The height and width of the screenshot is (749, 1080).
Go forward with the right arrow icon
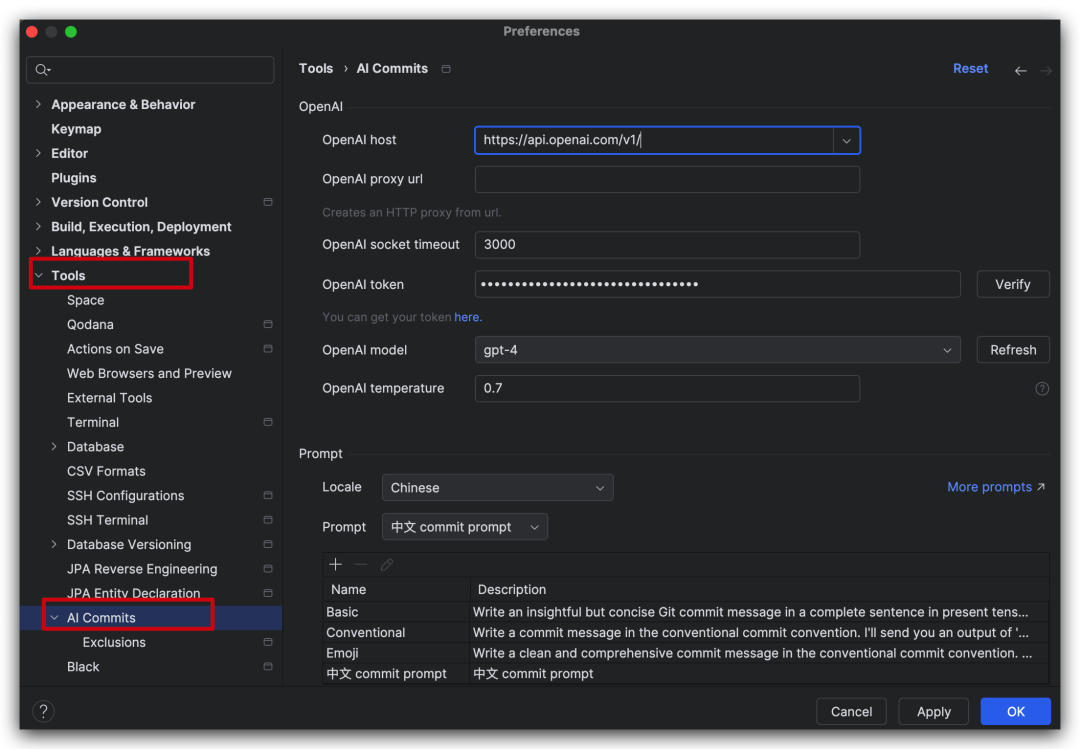pyautogui.click(x=1046, y=70)
